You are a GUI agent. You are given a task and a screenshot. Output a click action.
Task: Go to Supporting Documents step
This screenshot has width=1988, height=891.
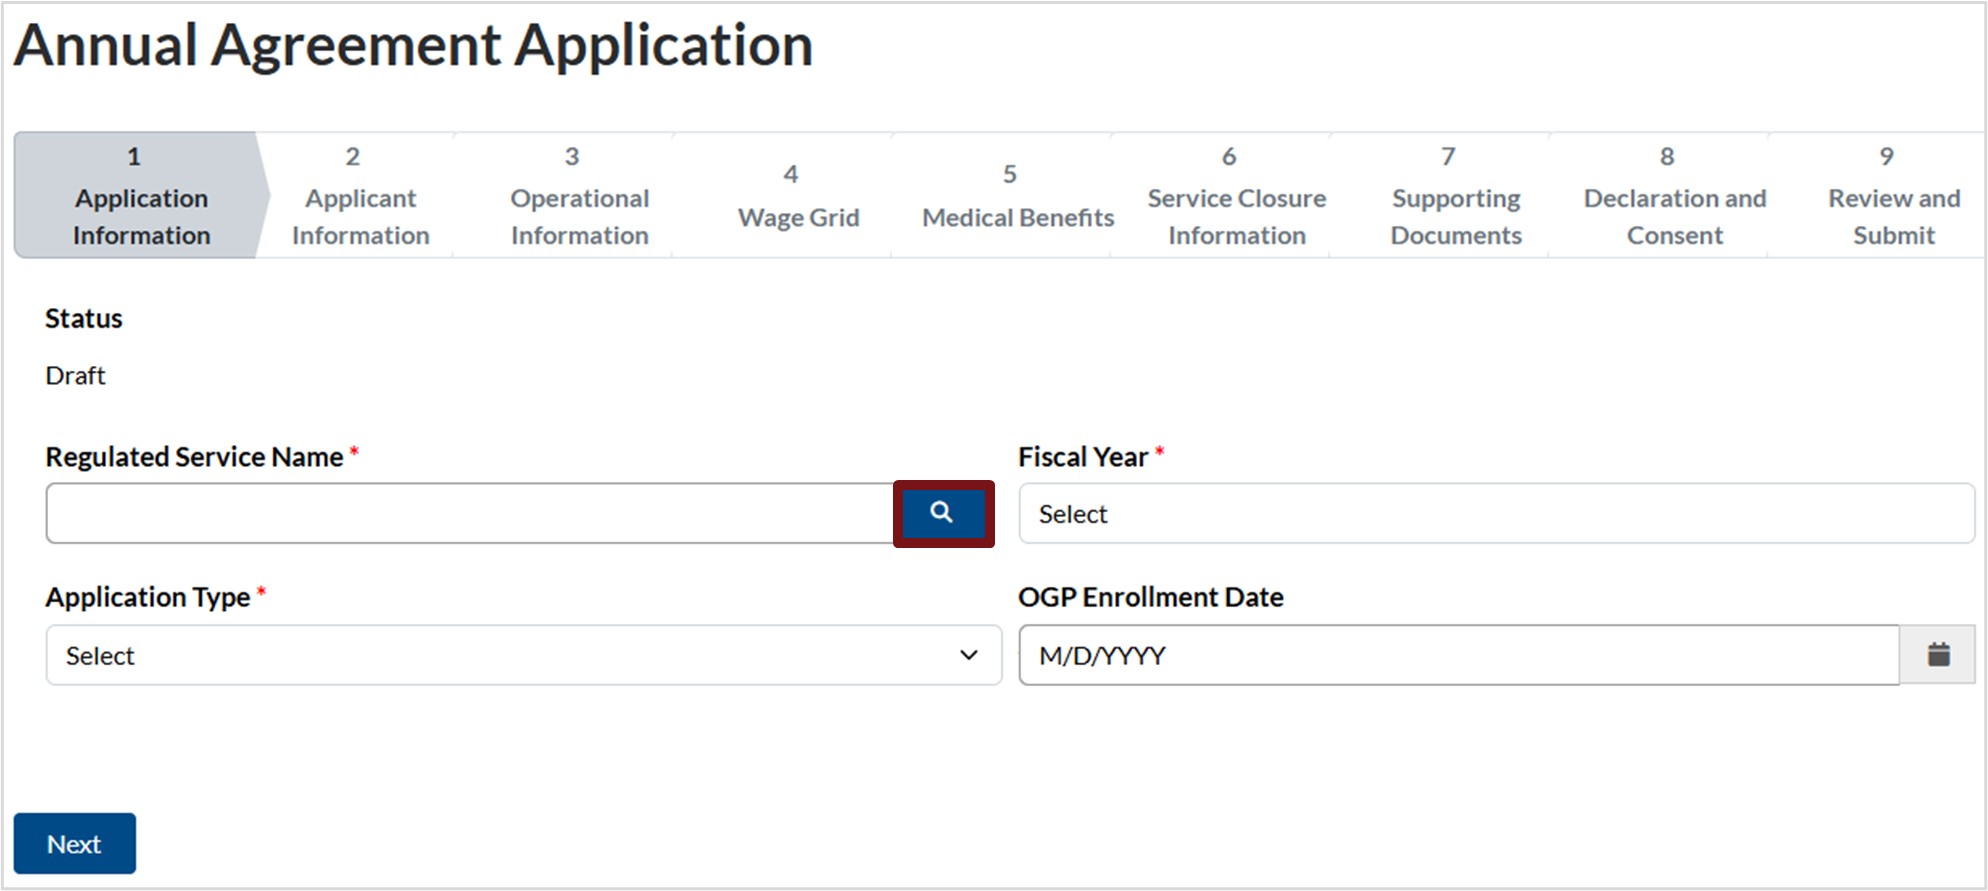(x=1455, y=197)
